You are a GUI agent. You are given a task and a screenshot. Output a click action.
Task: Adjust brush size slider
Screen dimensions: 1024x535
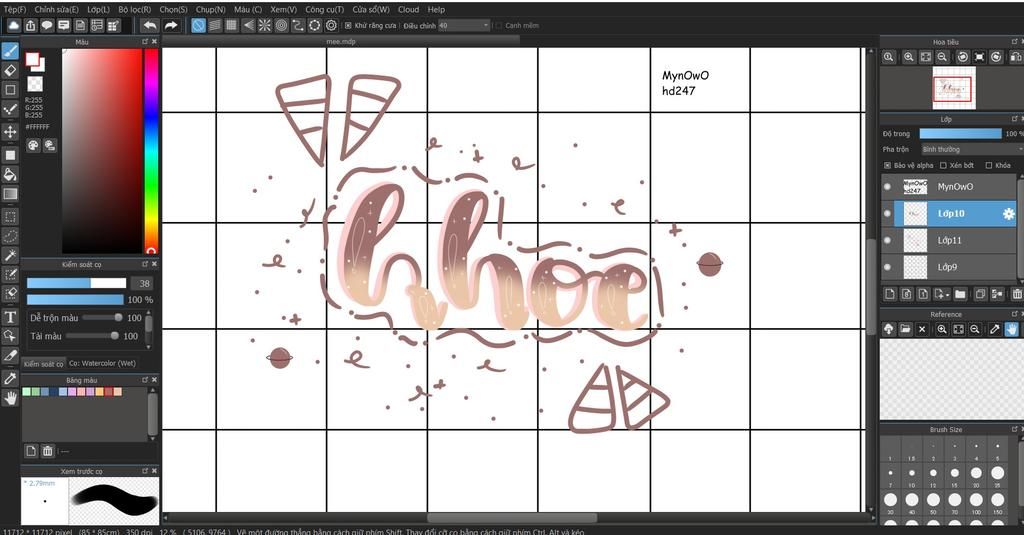click(76, 283)
